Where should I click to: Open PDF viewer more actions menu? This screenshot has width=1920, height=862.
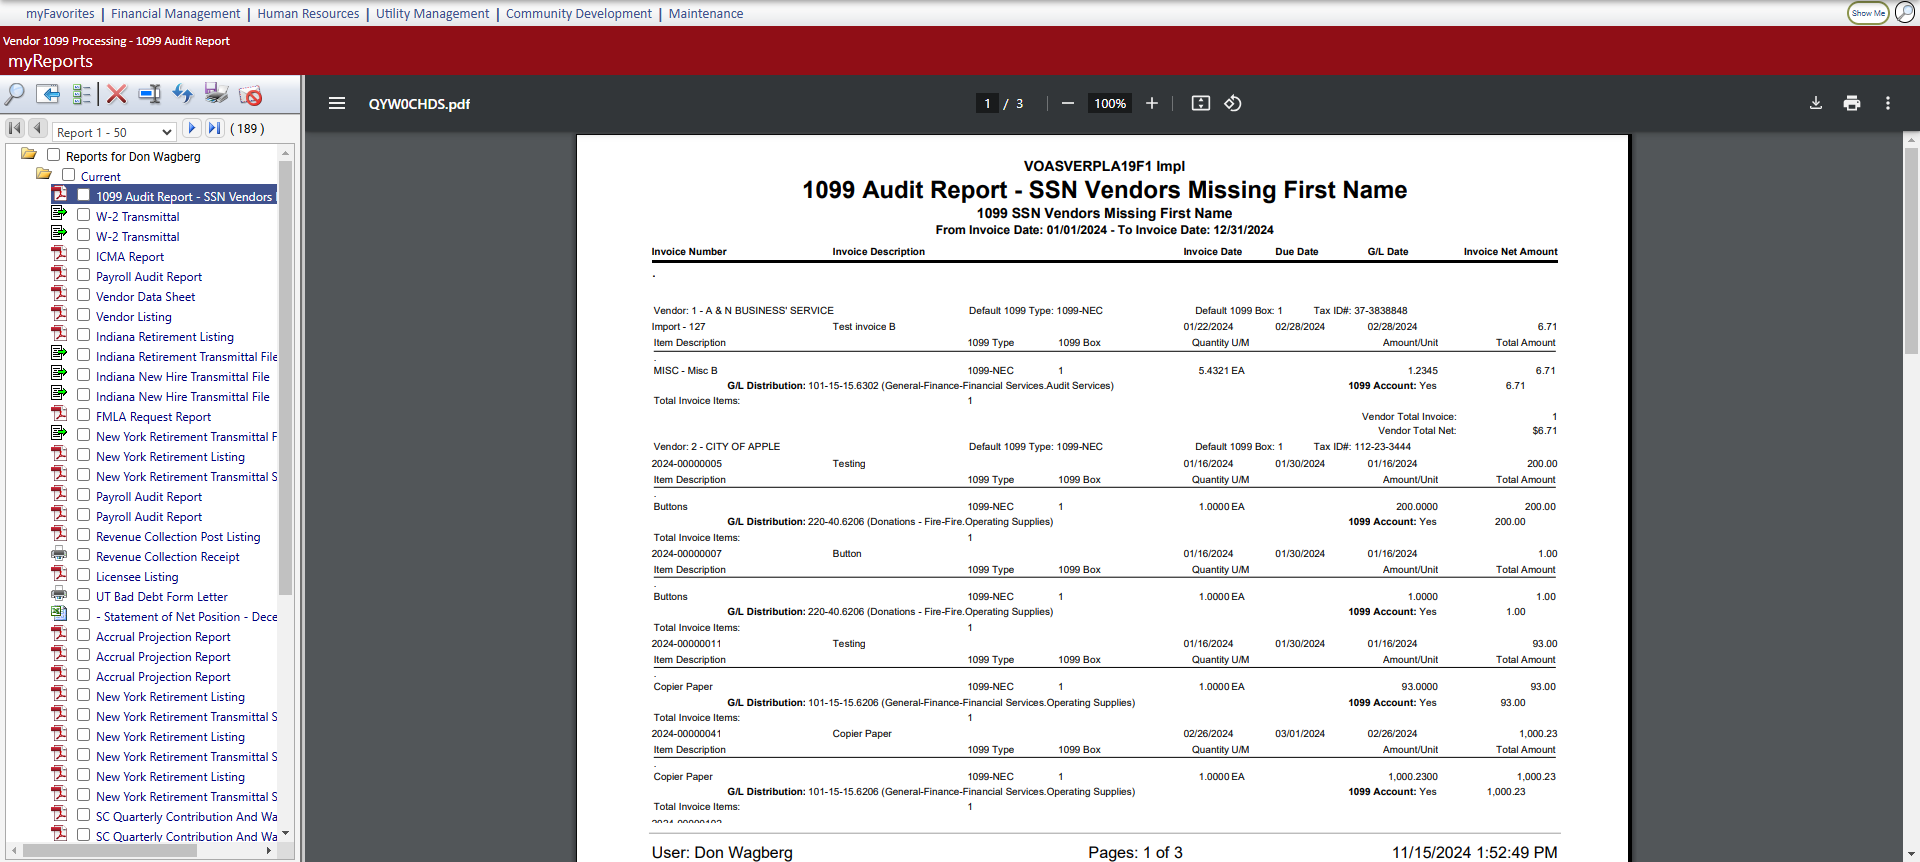point(1888,103)
